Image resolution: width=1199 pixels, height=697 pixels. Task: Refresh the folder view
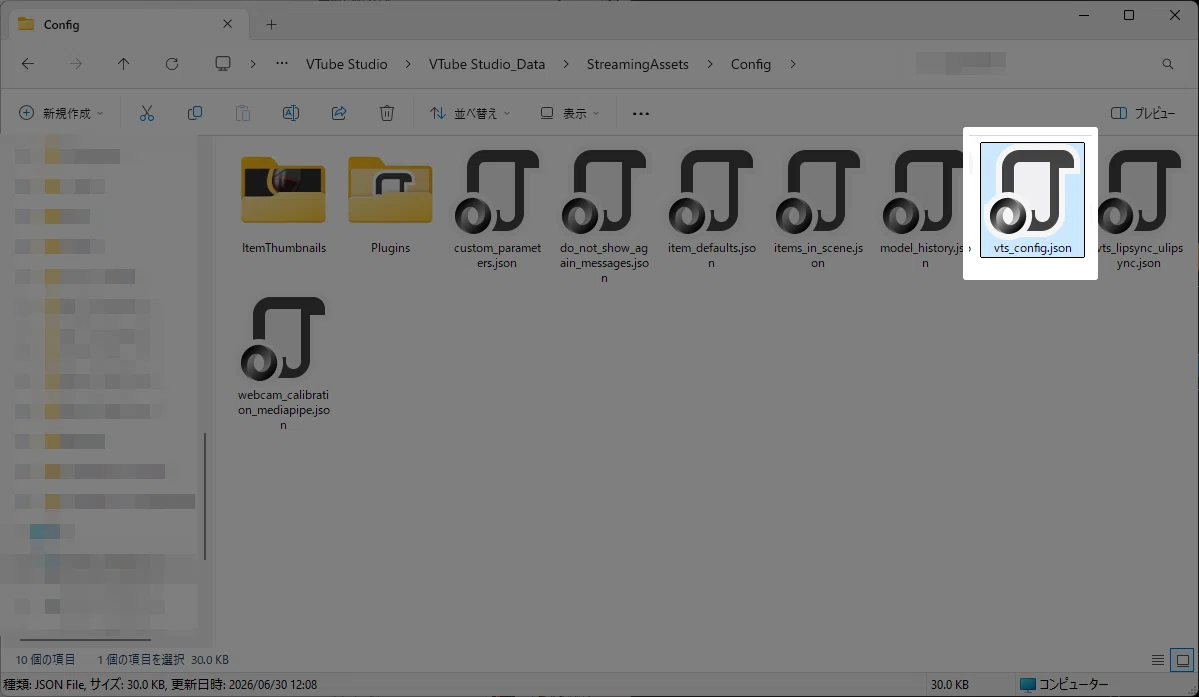[x=172, y=64]
